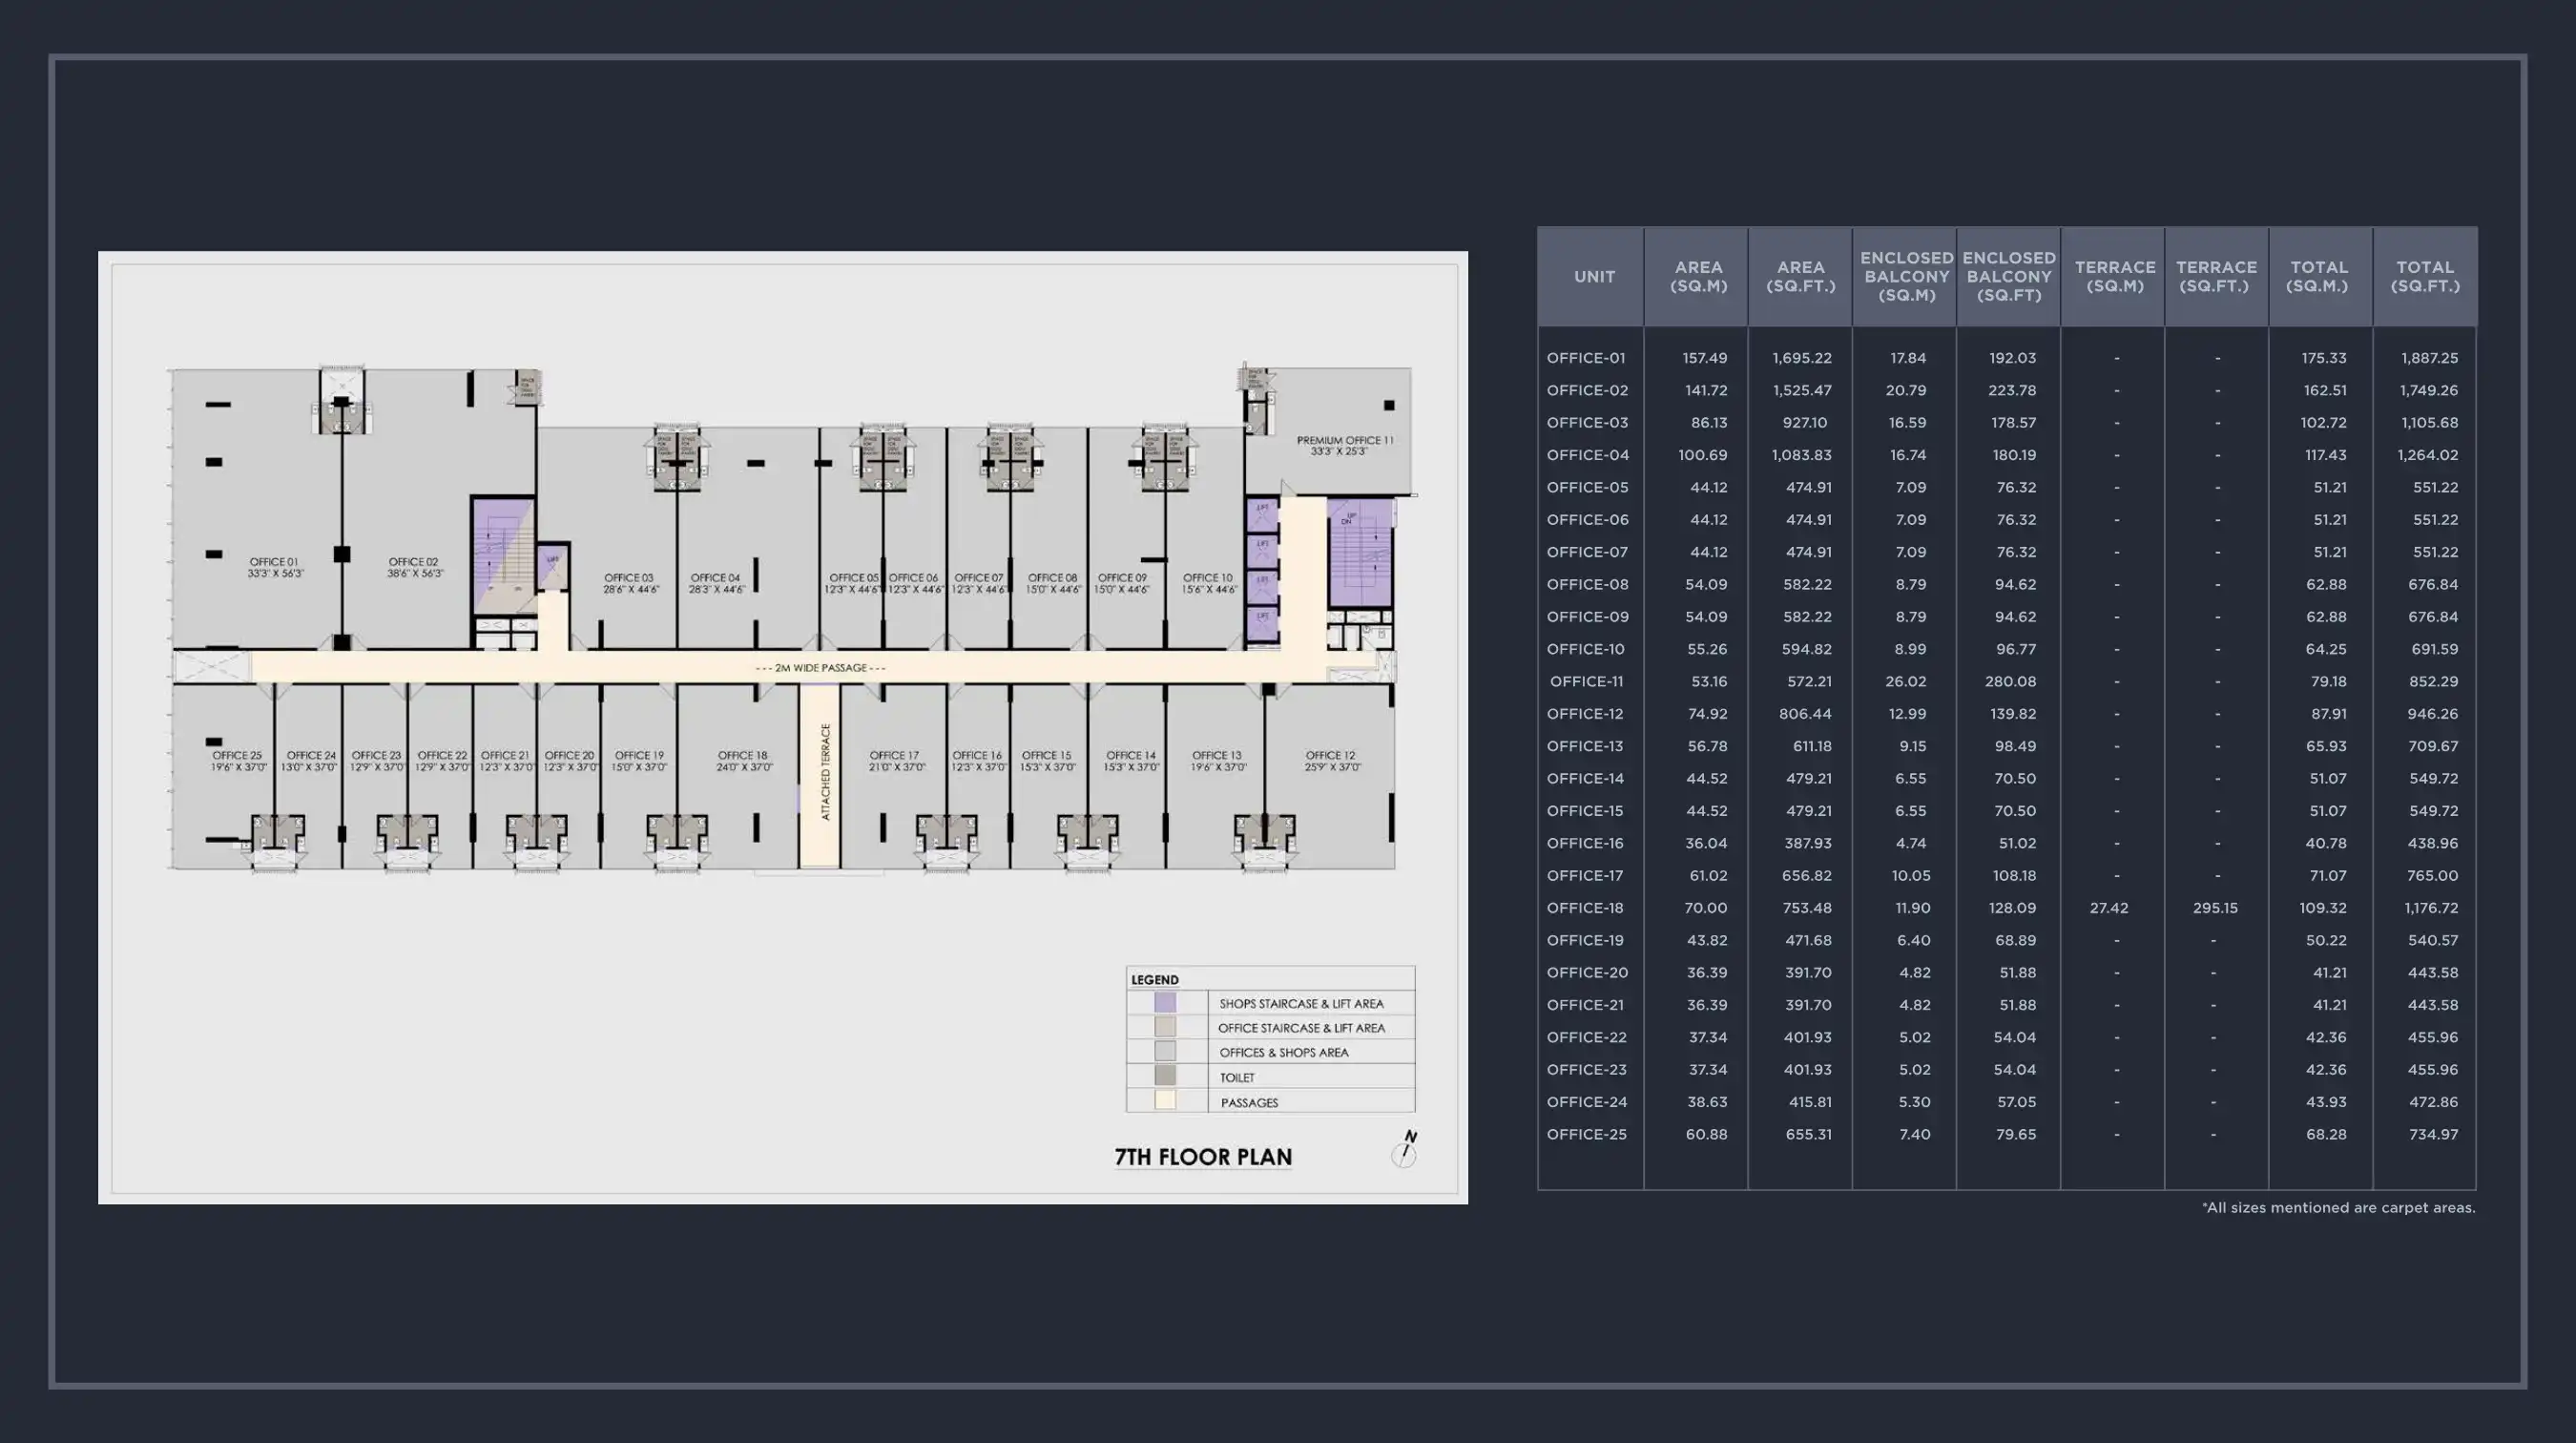Image resolution: width=2576 pixels, height=1443 pixels.
Task: Click the TOTAL (SQ.FT.) column header
Action: 2426,277
